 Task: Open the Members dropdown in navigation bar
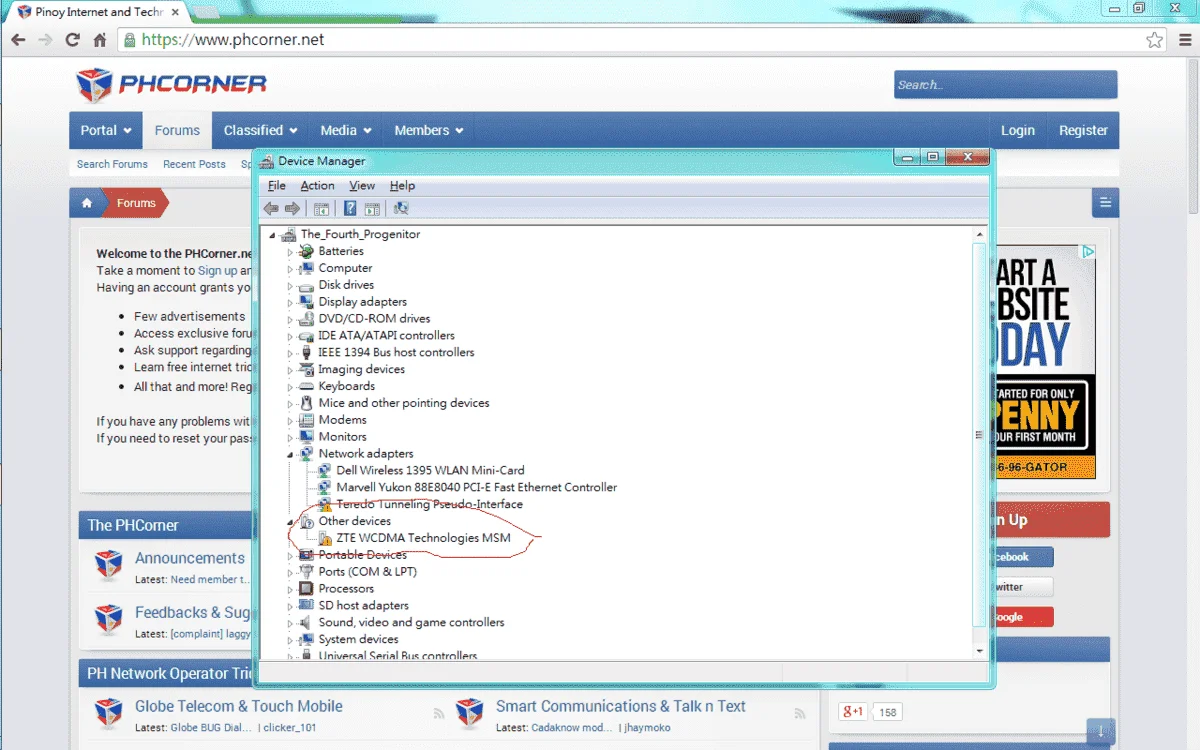coord(428,130)
